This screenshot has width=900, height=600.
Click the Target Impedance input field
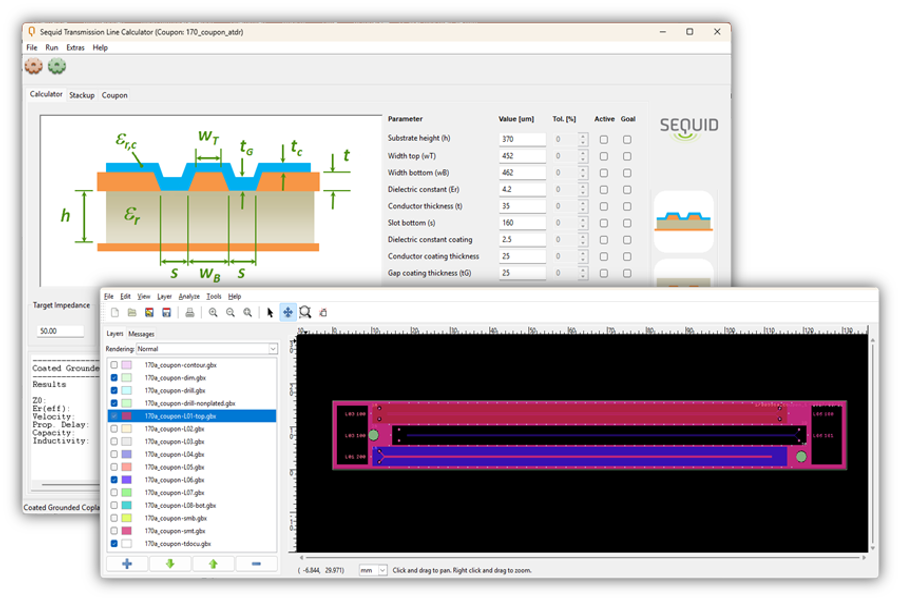60,331
